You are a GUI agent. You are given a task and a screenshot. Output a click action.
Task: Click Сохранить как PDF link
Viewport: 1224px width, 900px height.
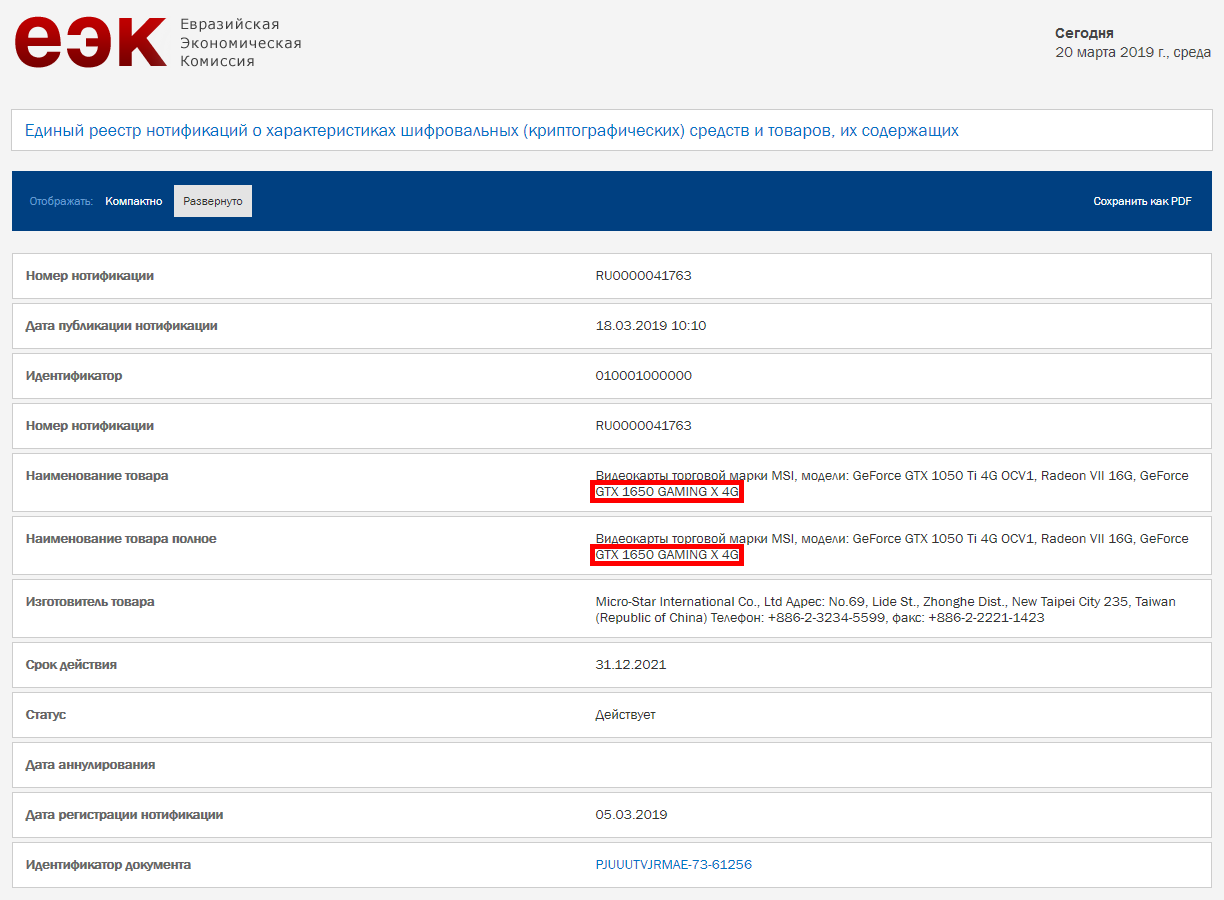(x=1142, y=201)
